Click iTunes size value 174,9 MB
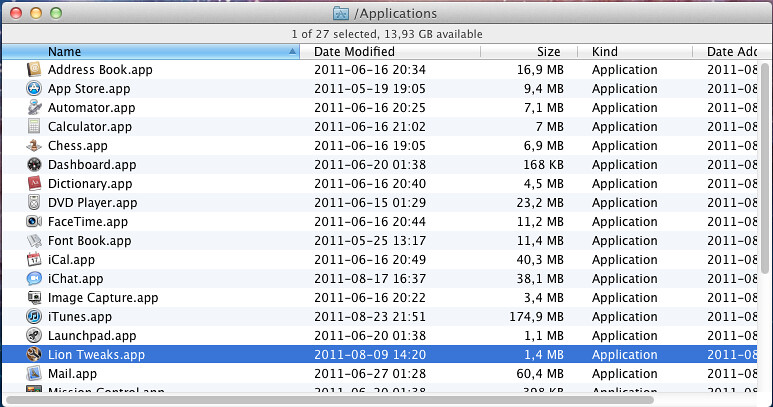This screenshot has width=773, height=407. coord(536,317)
